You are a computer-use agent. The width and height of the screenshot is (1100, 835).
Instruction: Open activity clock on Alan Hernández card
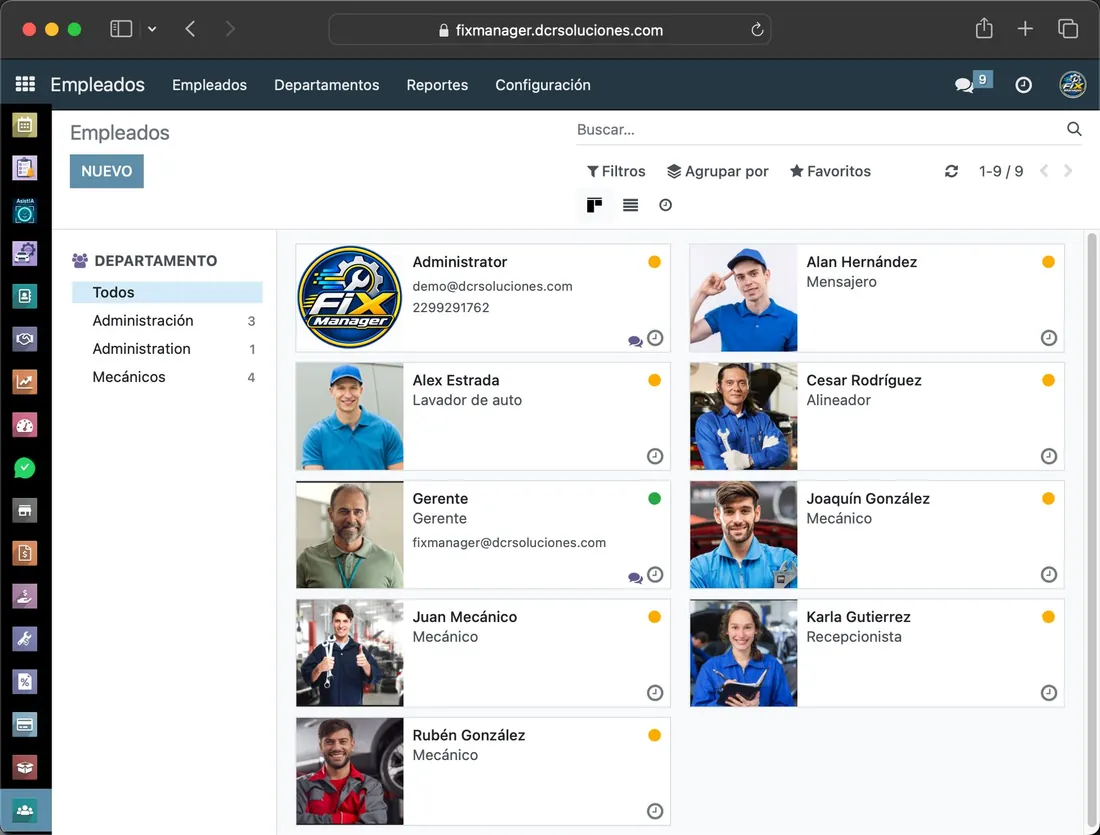[x=1048, y=338]
